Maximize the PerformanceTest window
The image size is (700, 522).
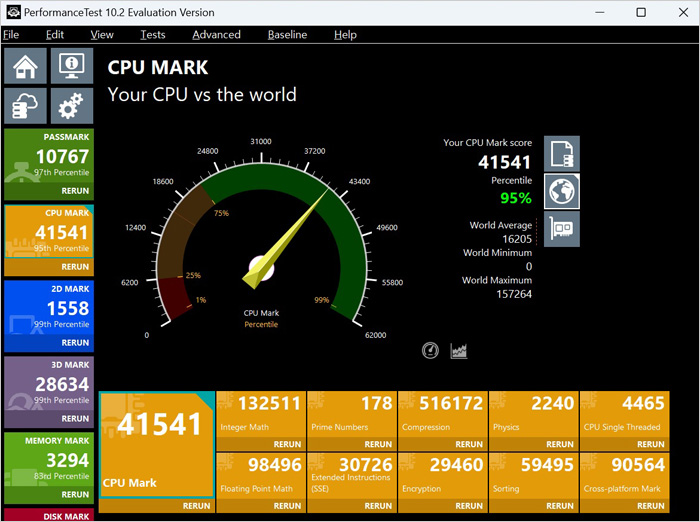click(x=641, y=12)
